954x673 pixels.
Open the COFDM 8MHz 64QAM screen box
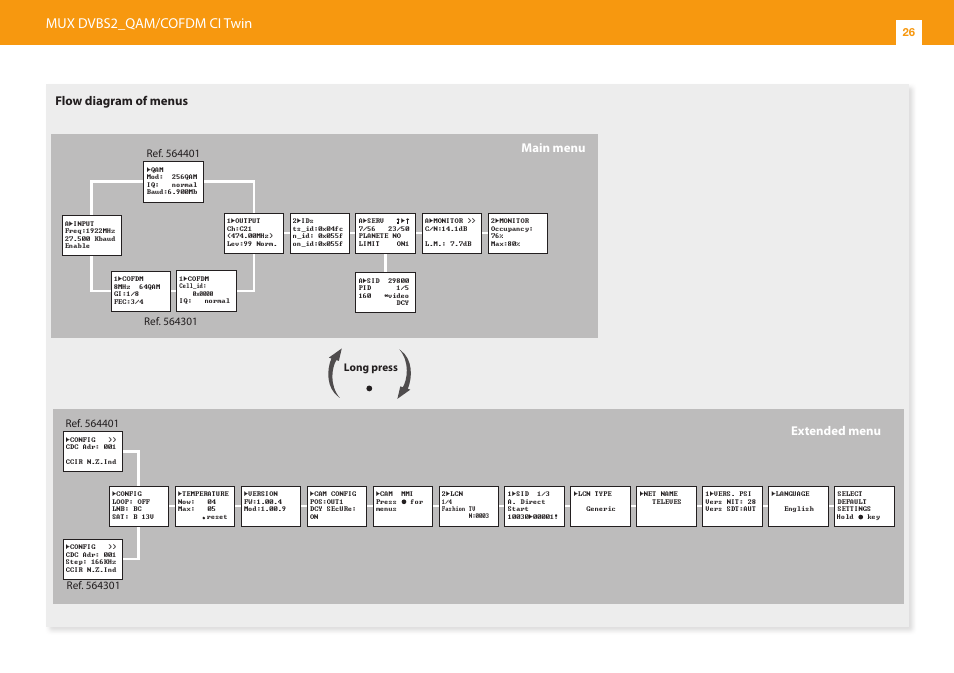point(140,290)
